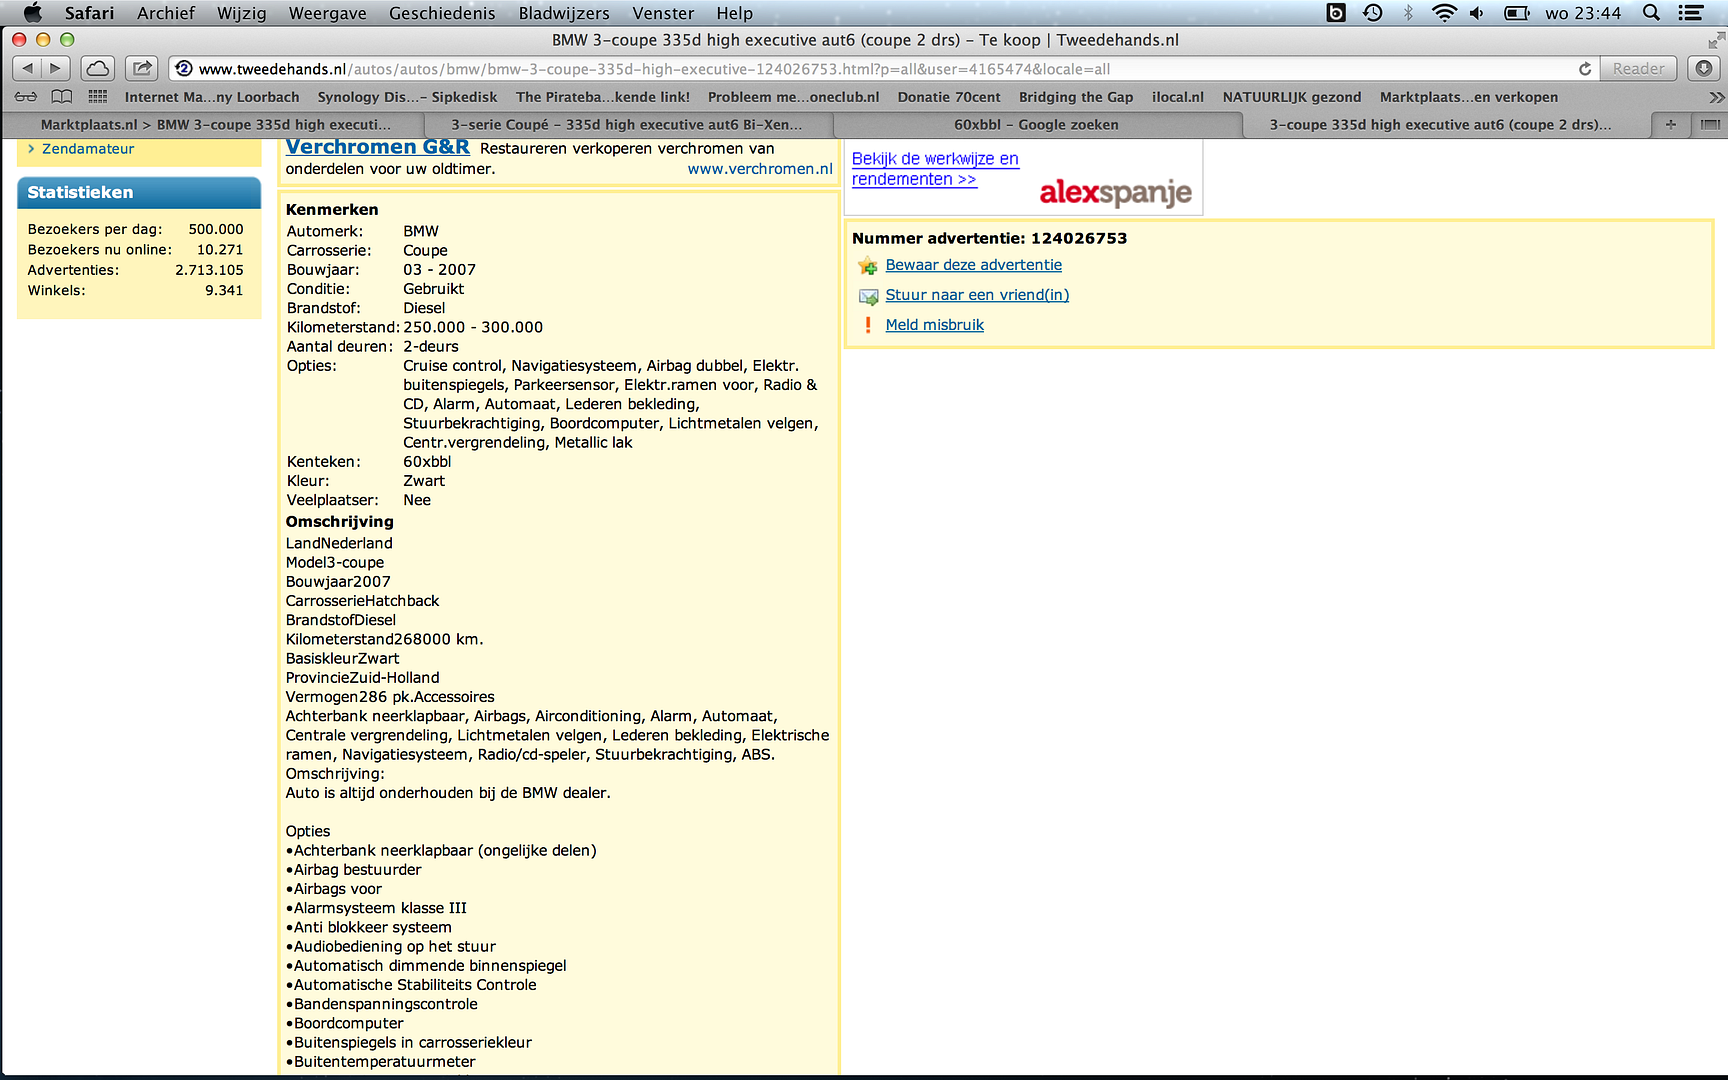Open the Geschiedenis menu
Screen dimensions: 1728x1080
pyautogui.click(x=442, y=13)
